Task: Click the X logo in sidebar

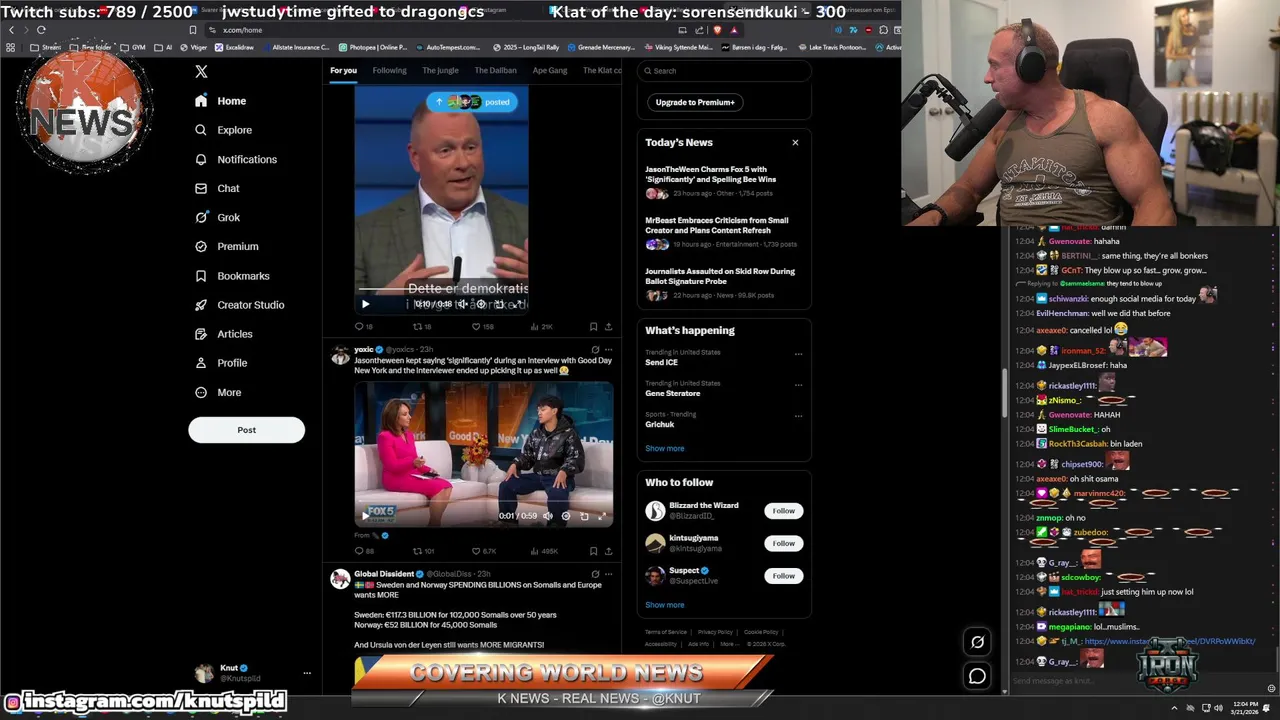Action: pos(201,72)
